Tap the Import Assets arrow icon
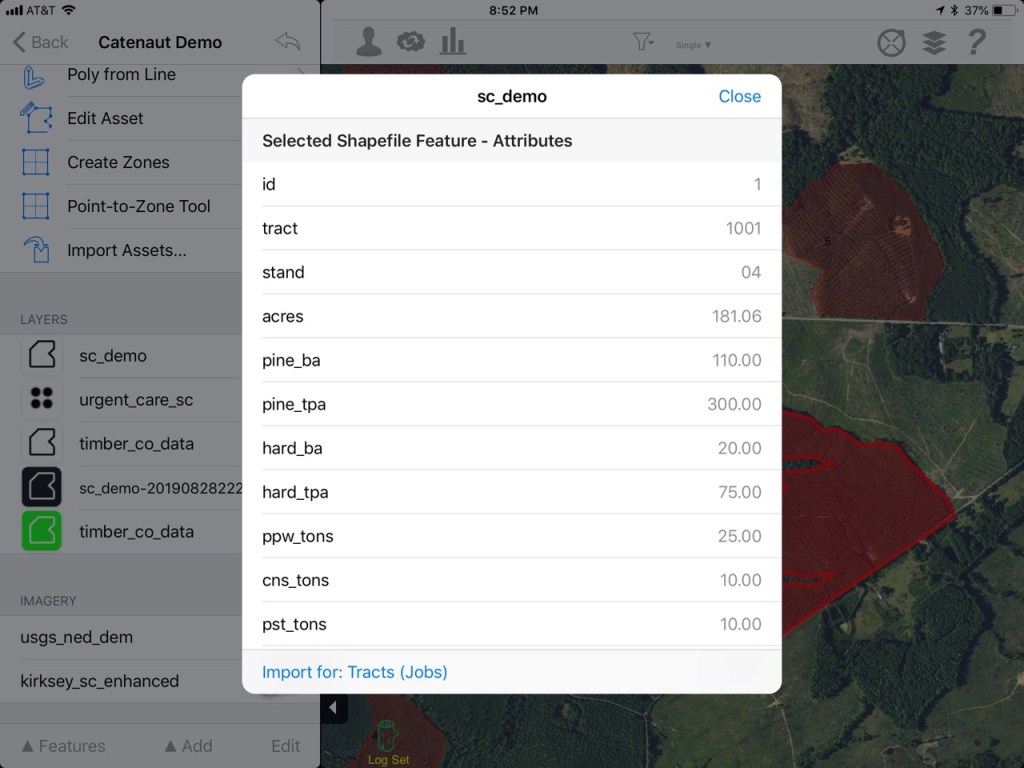Viewport: 1024px width, 768px height. coord(36,250)
